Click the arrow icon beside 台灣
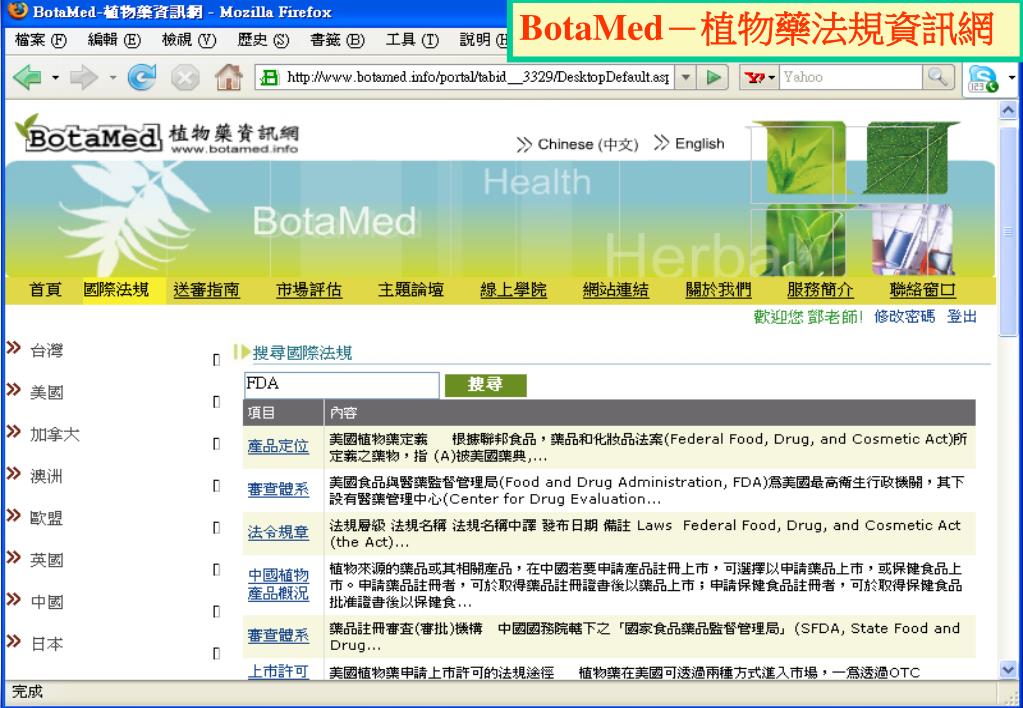The image size is (1023, 708). tap(14, 347)
